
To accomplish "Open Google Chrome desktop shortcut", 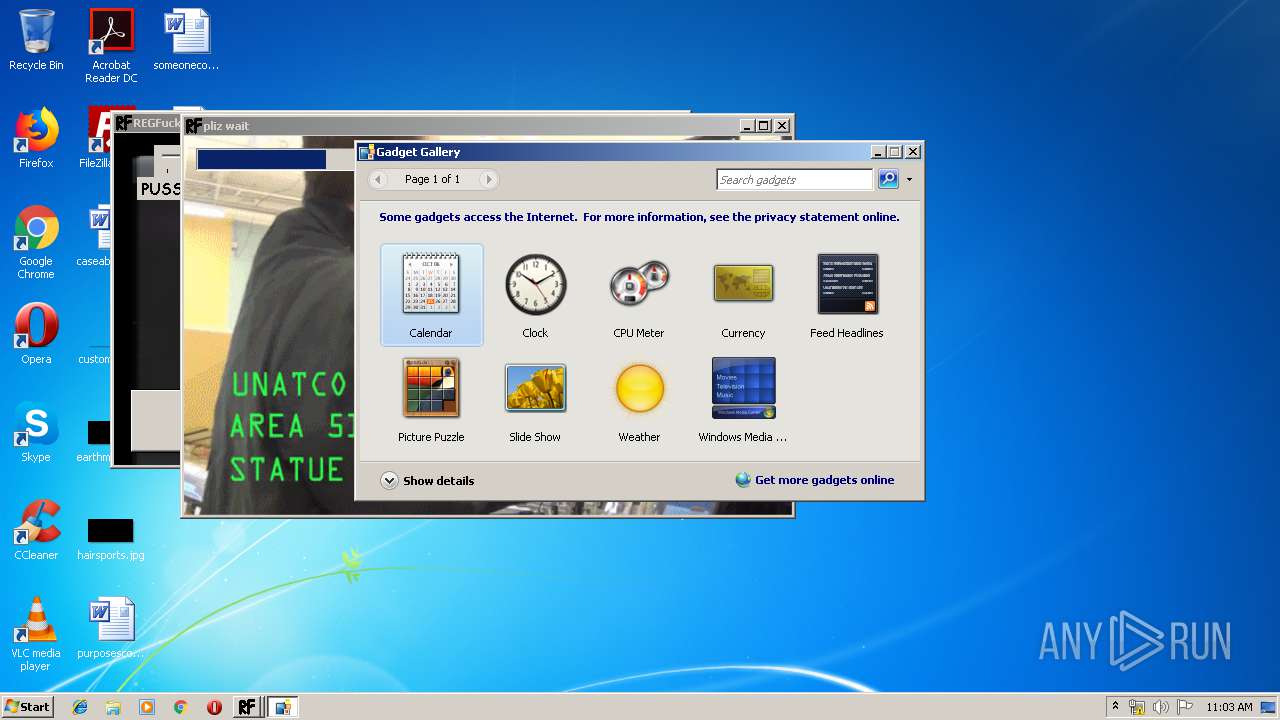I will point(36,242).
